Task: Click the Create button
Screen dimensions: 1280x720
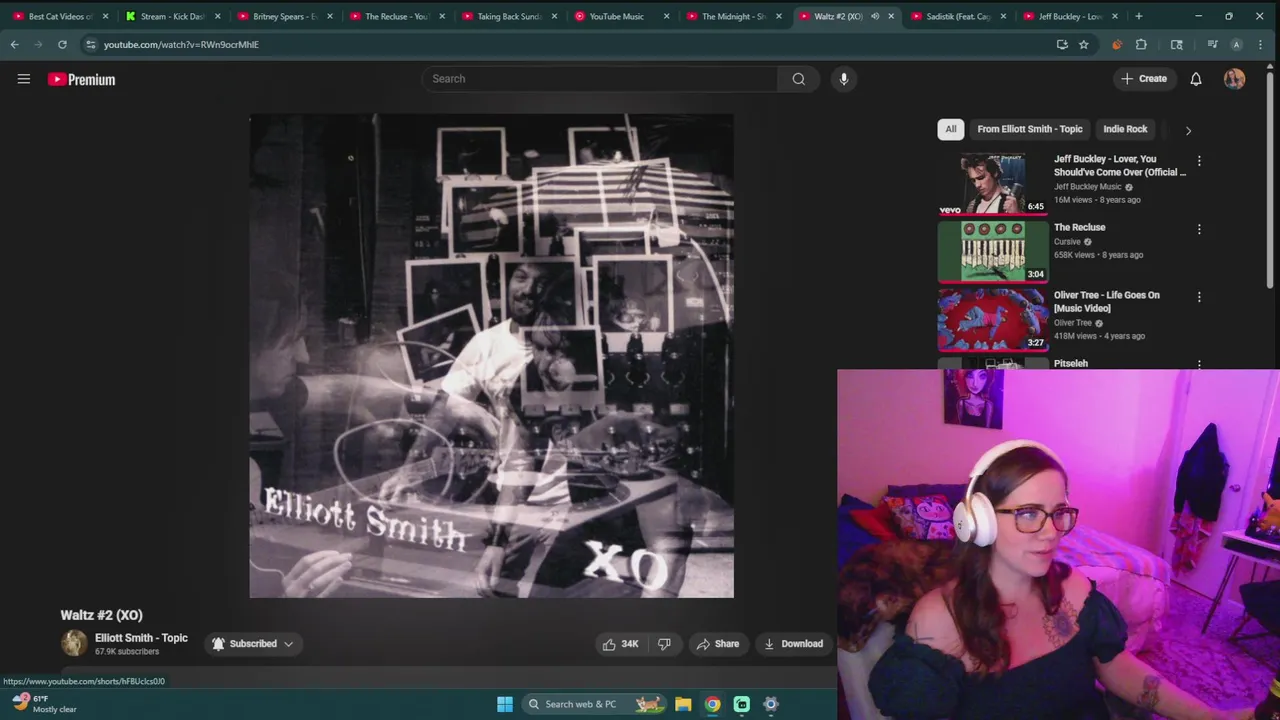Action: 1144,79
